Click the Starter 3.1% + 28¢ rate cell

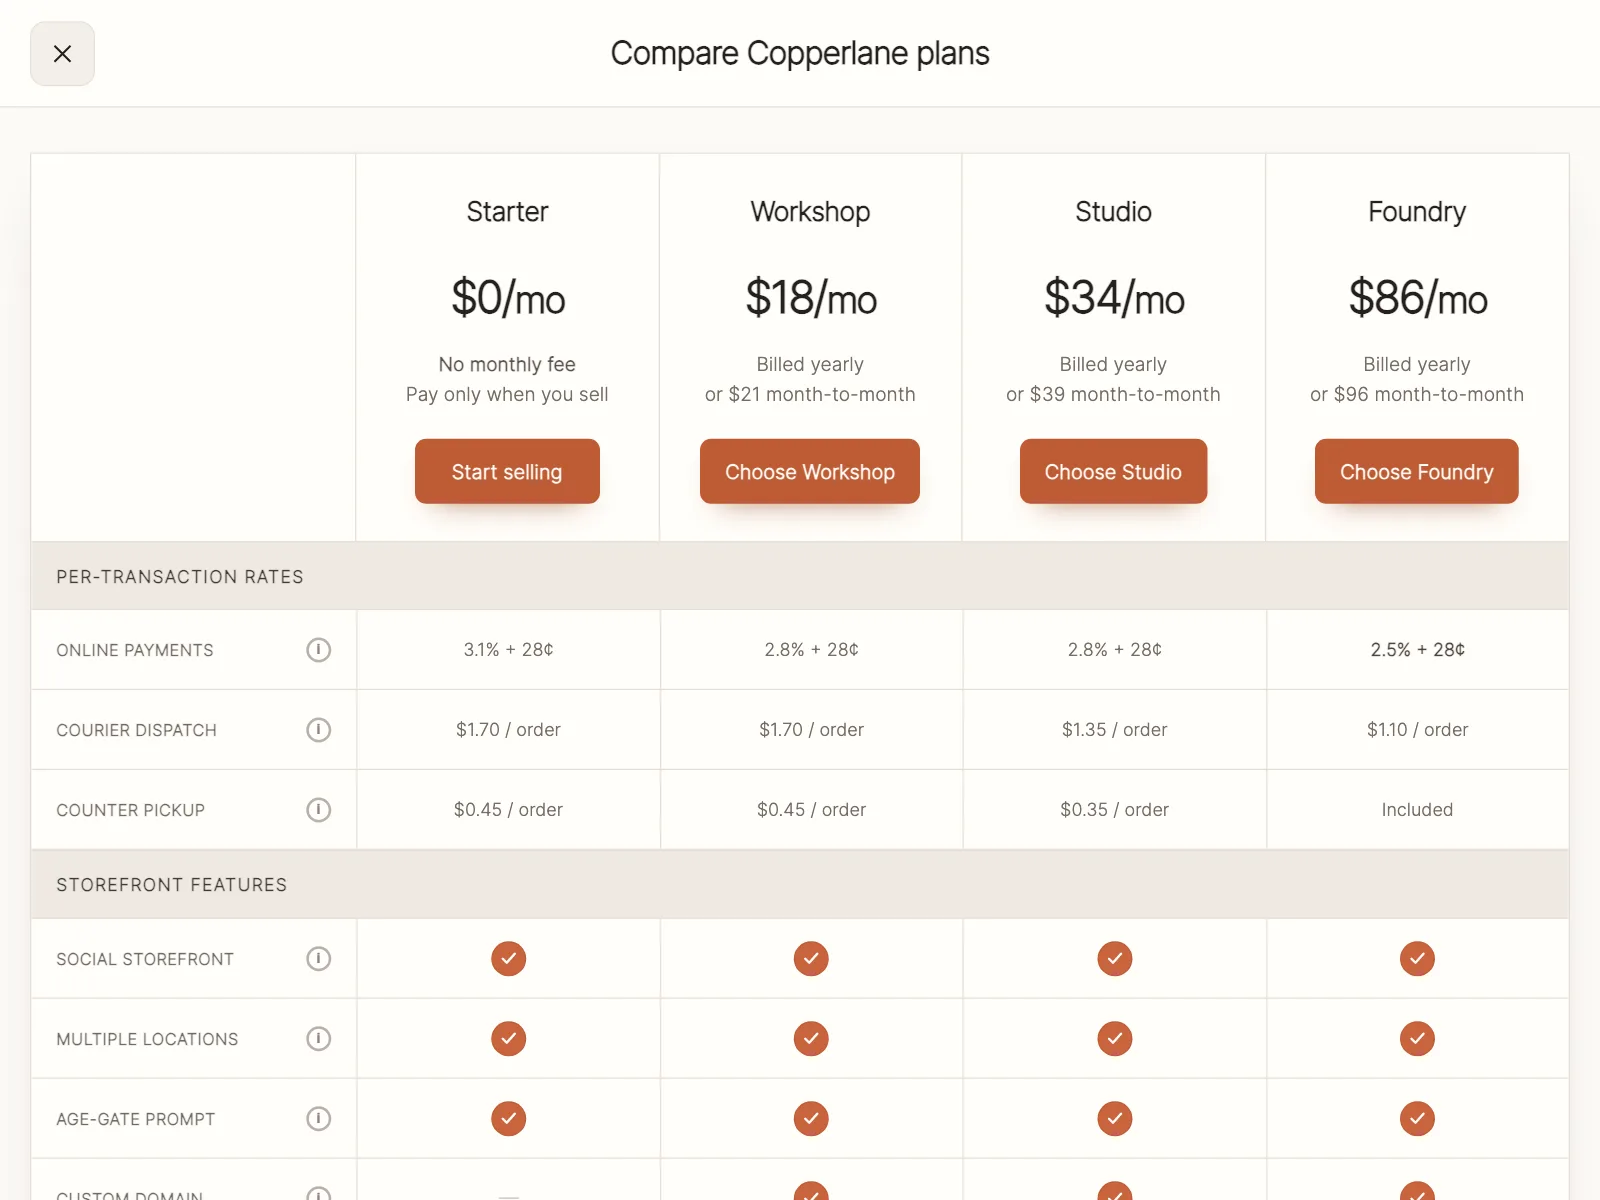pos(508,650)
